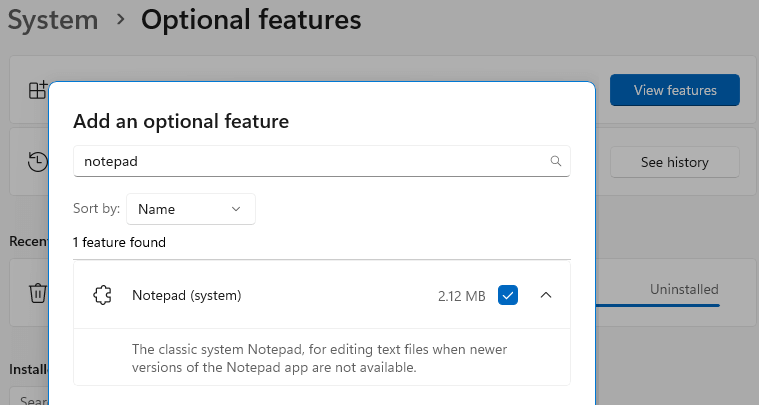Click the history clock icon beside See history
This screenshot has width=759, height=405.
[38, 162]
